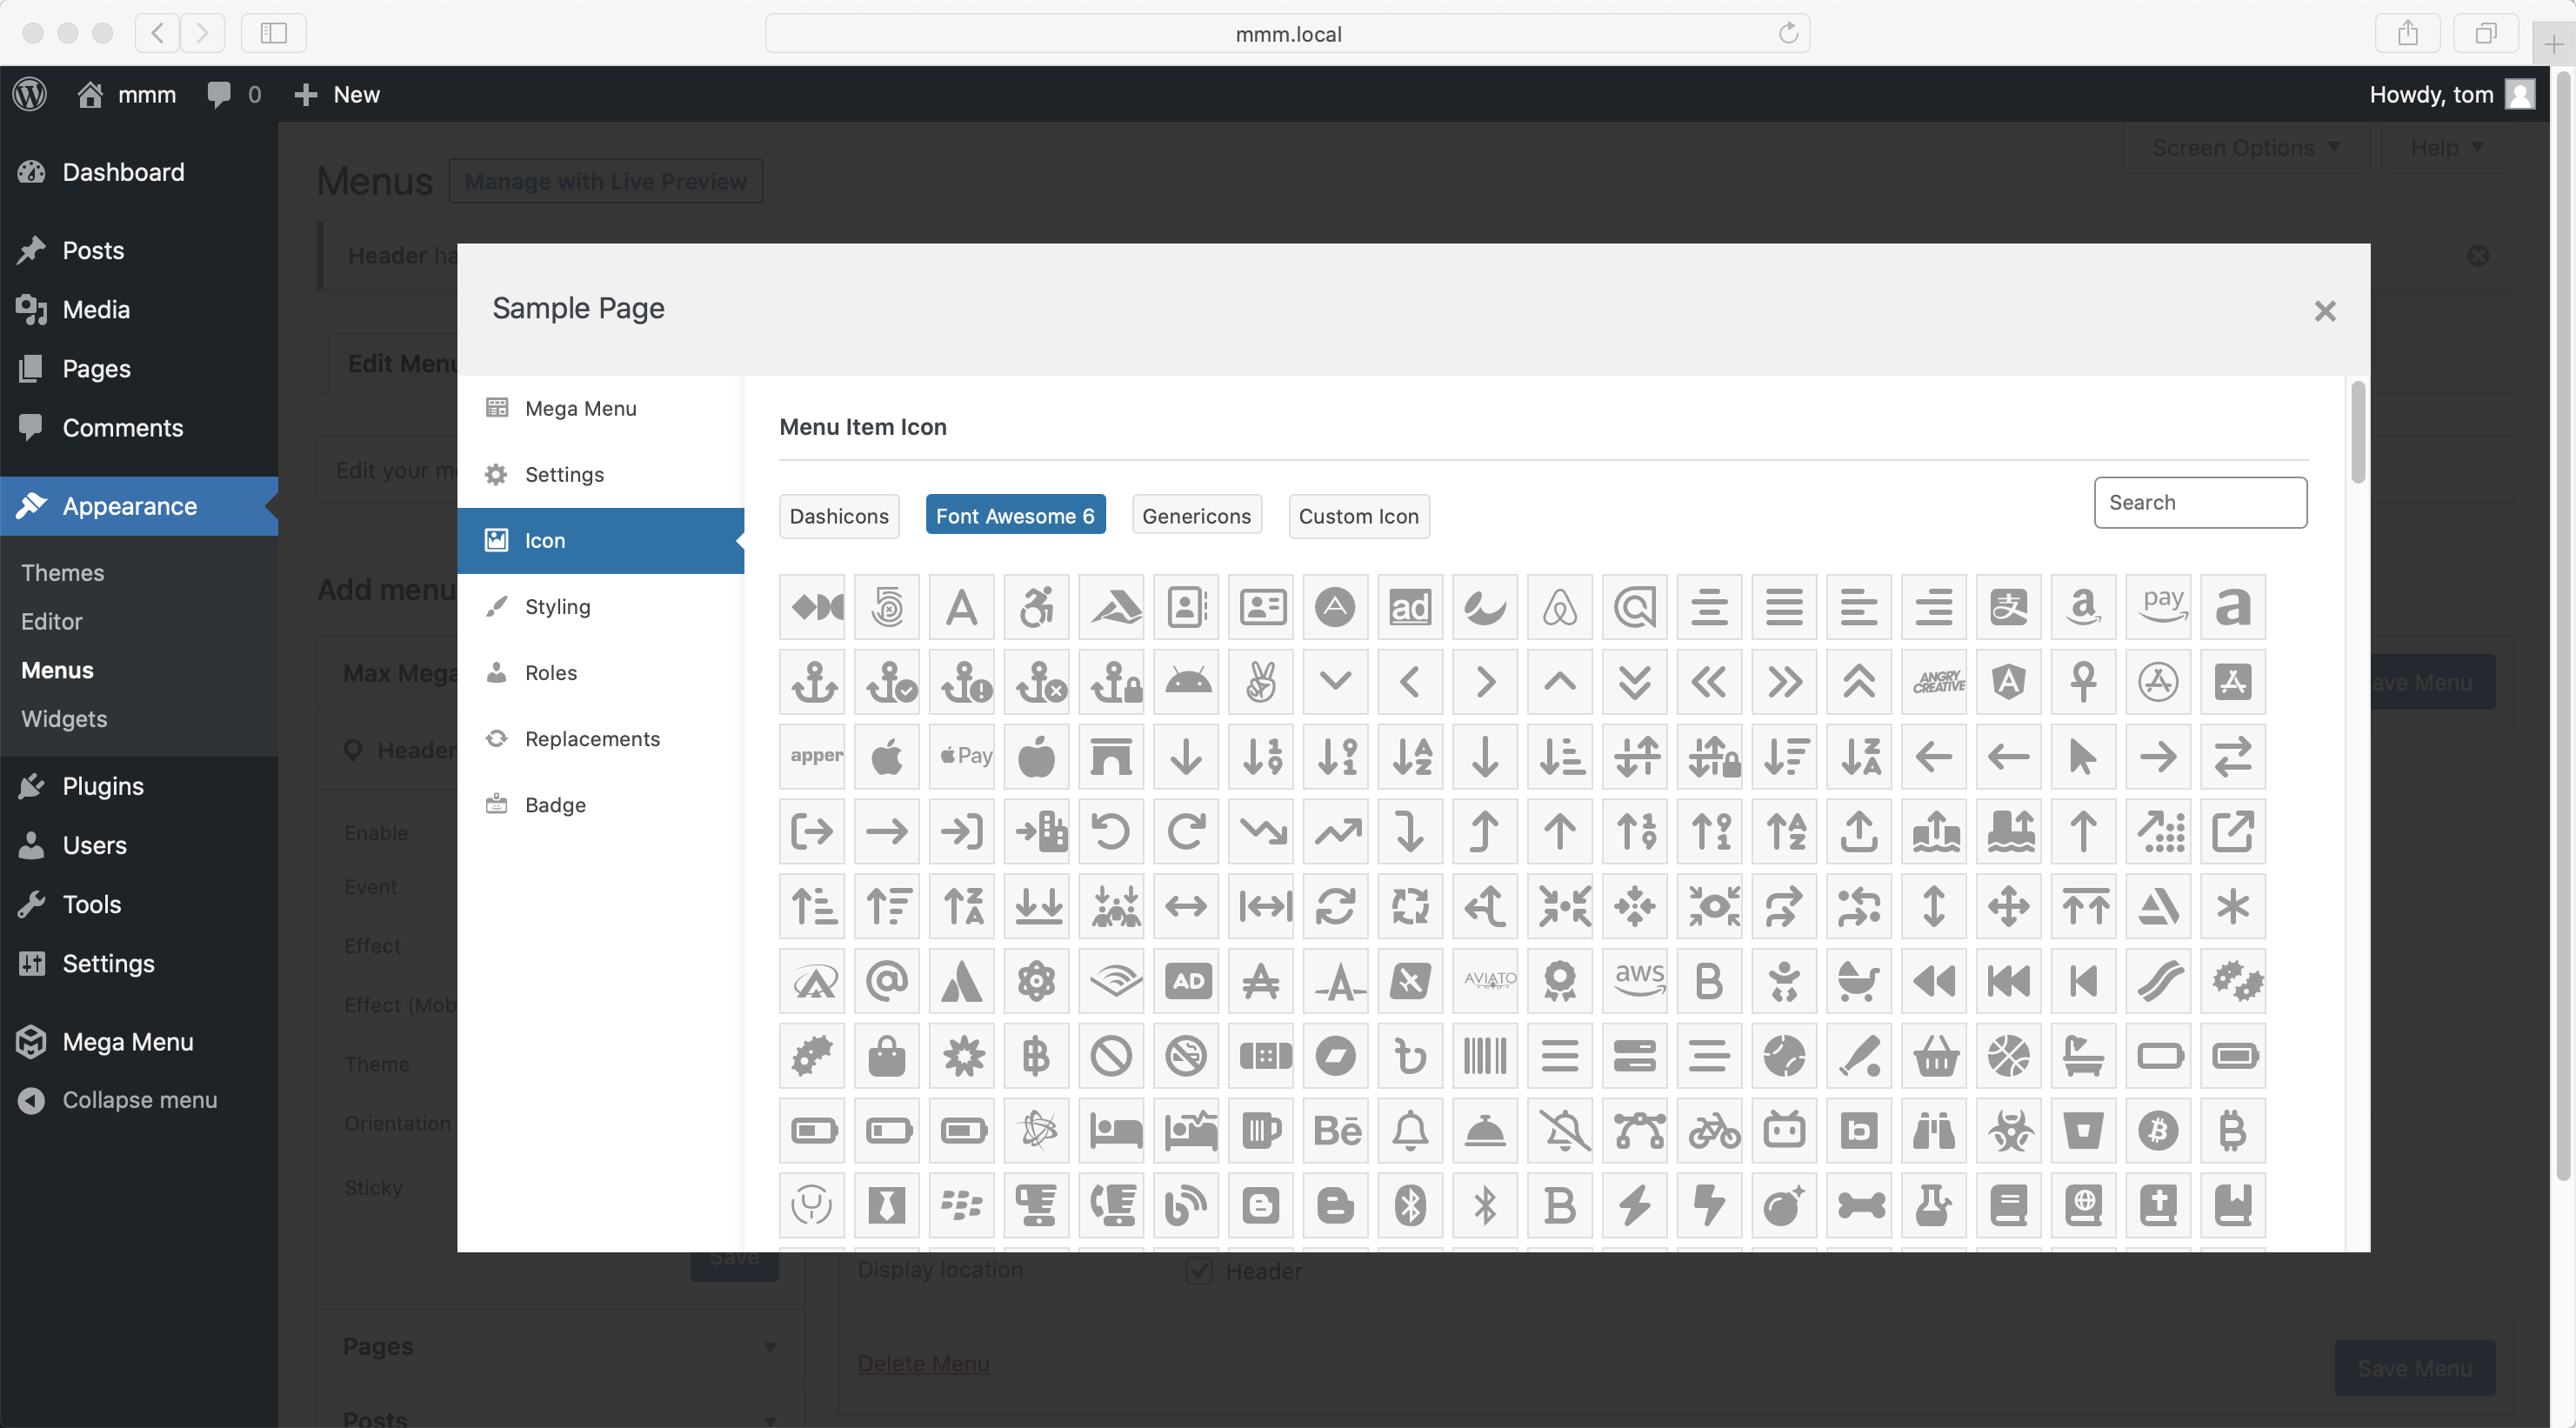Open Styling section in sidebar

[x=557, y=606]
